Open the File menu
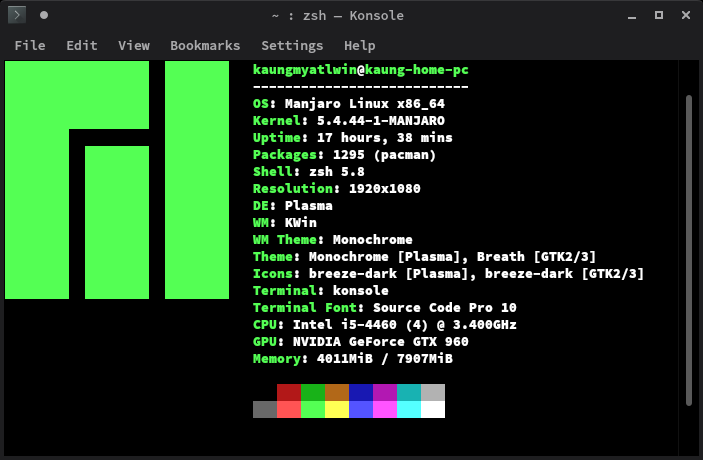 pyautogui.click(x=30, y=45)
